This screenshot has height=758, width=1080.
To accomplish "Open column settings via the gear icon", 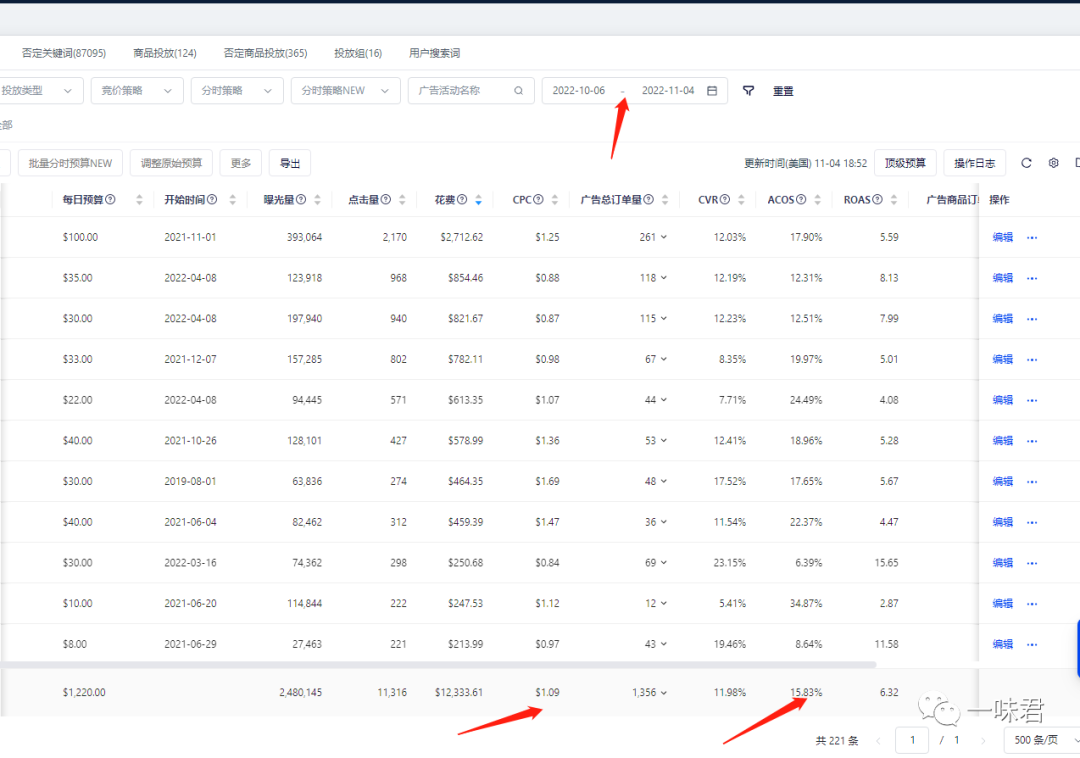I will pos(1053,163).
